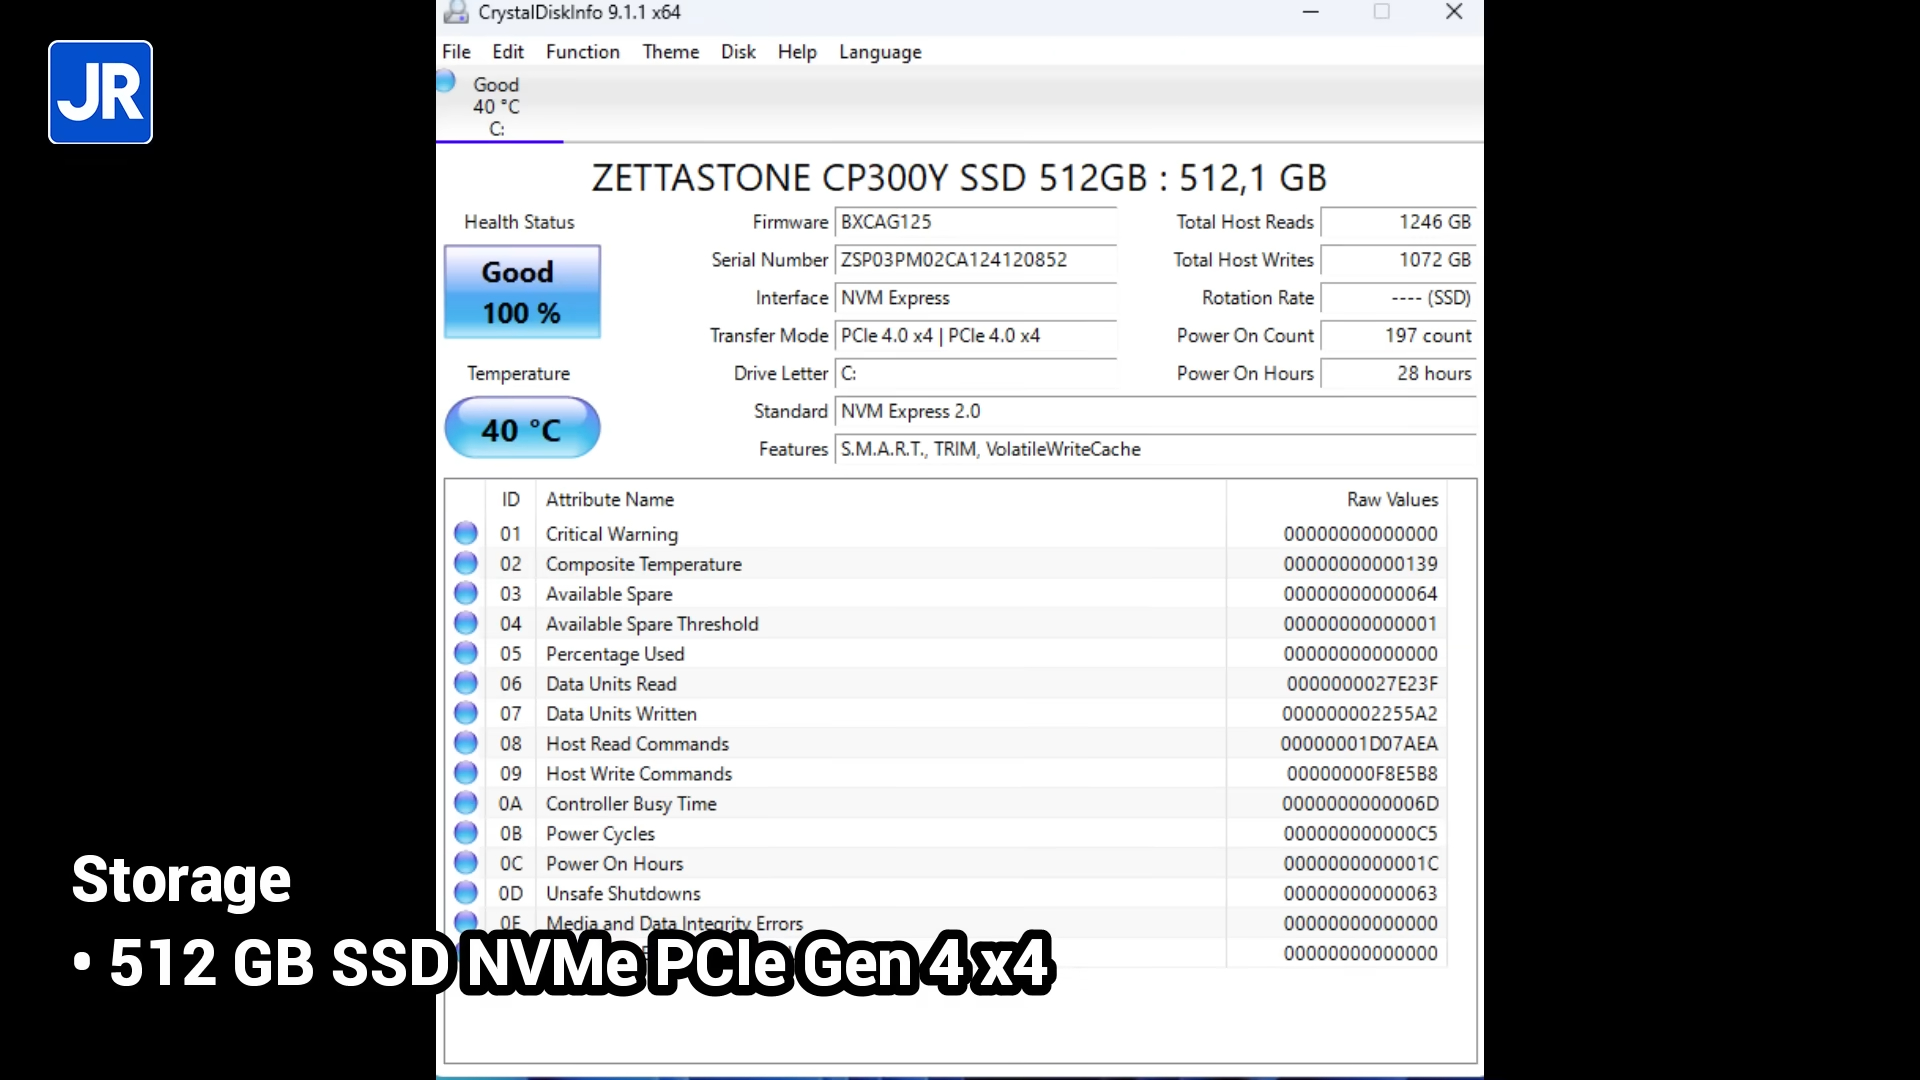The width and height of the screenshot is (1920, 1080).
Task: Click the status orb for Available Spare
Action: 466,593
